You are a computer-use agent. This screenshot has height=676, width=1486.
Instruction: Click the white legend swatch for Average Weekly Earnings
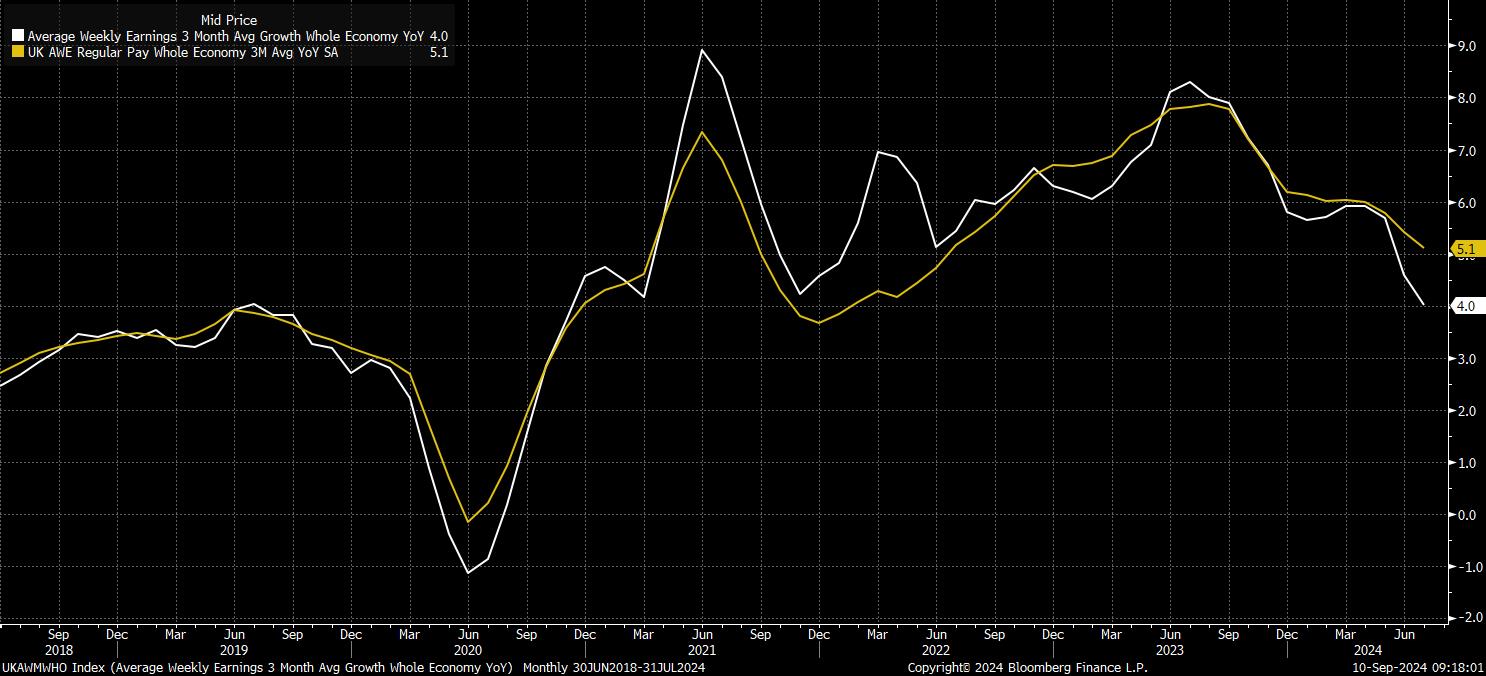click(19, 37)
